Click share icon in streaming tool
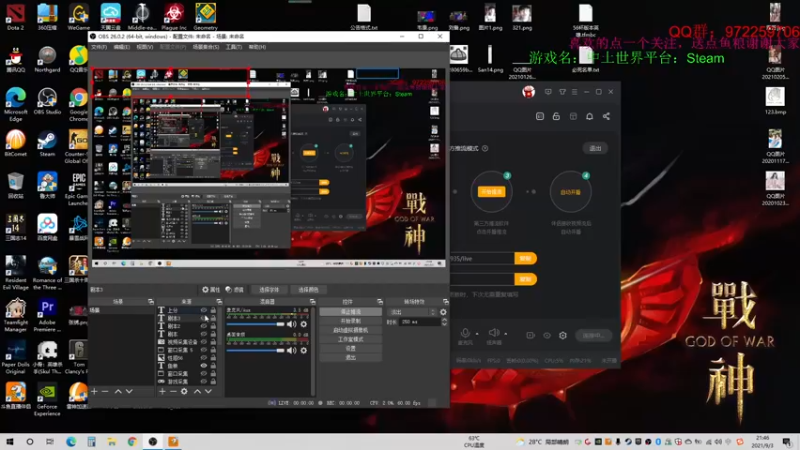Screen dimensions: 800x450 click(x=606, y=116)
